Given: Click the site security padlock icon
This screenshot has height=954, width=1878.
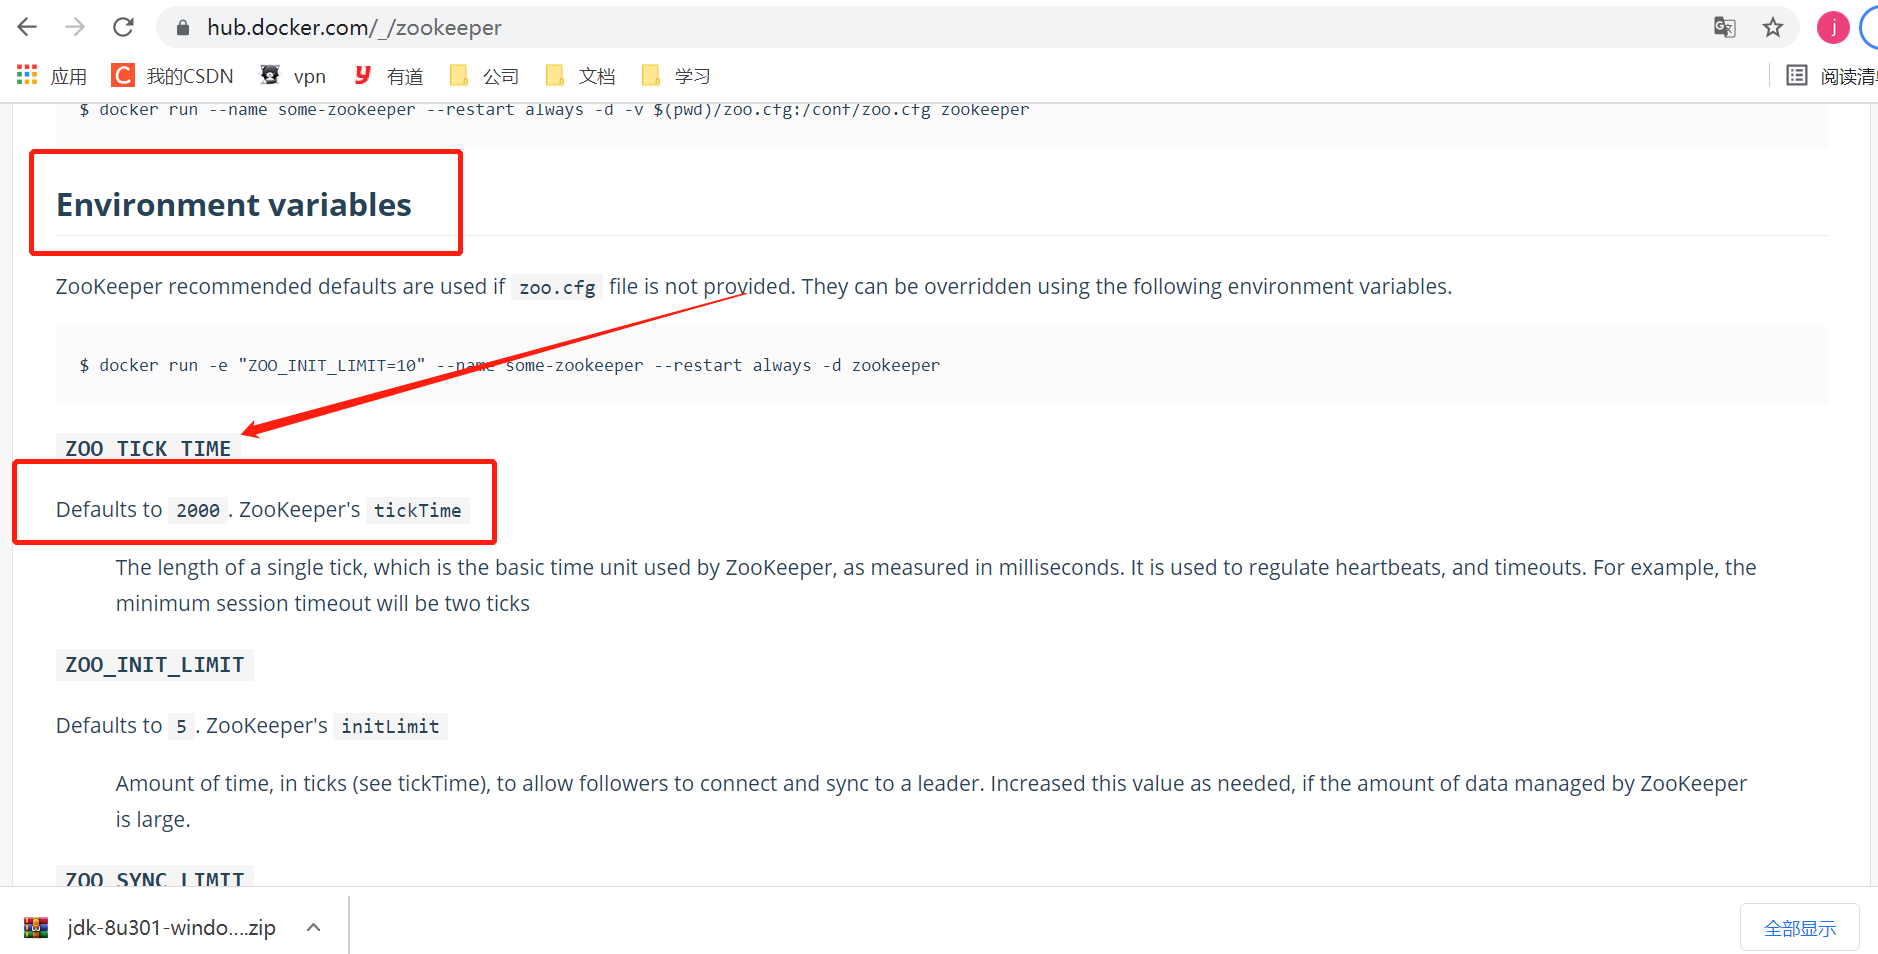Looking at the screenshot, I should tap(182, 27).
